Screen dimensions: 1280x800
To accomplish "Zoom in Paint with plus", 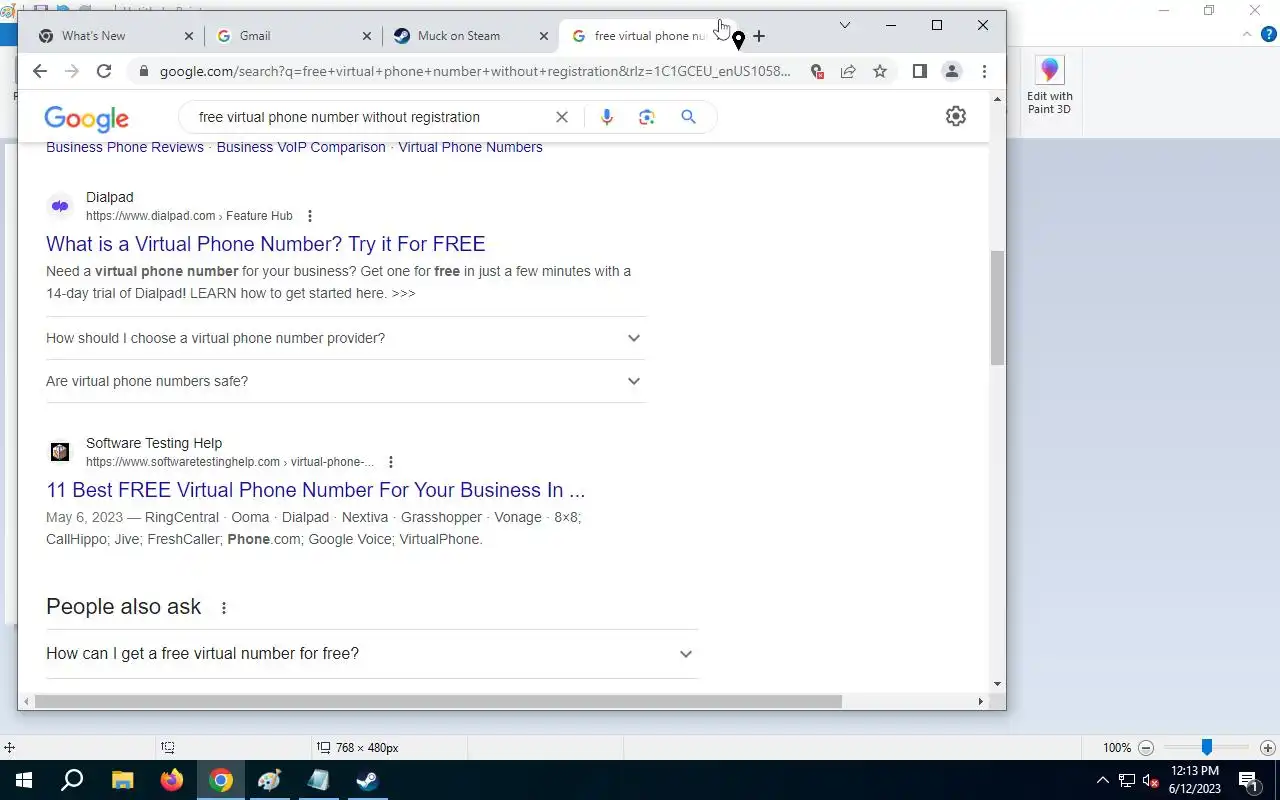I will (1267, 748).
